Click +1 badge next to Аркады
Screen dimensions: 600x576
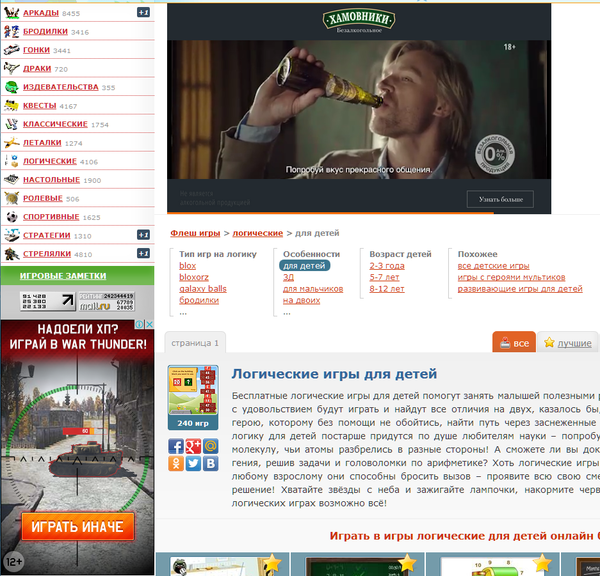143,13
